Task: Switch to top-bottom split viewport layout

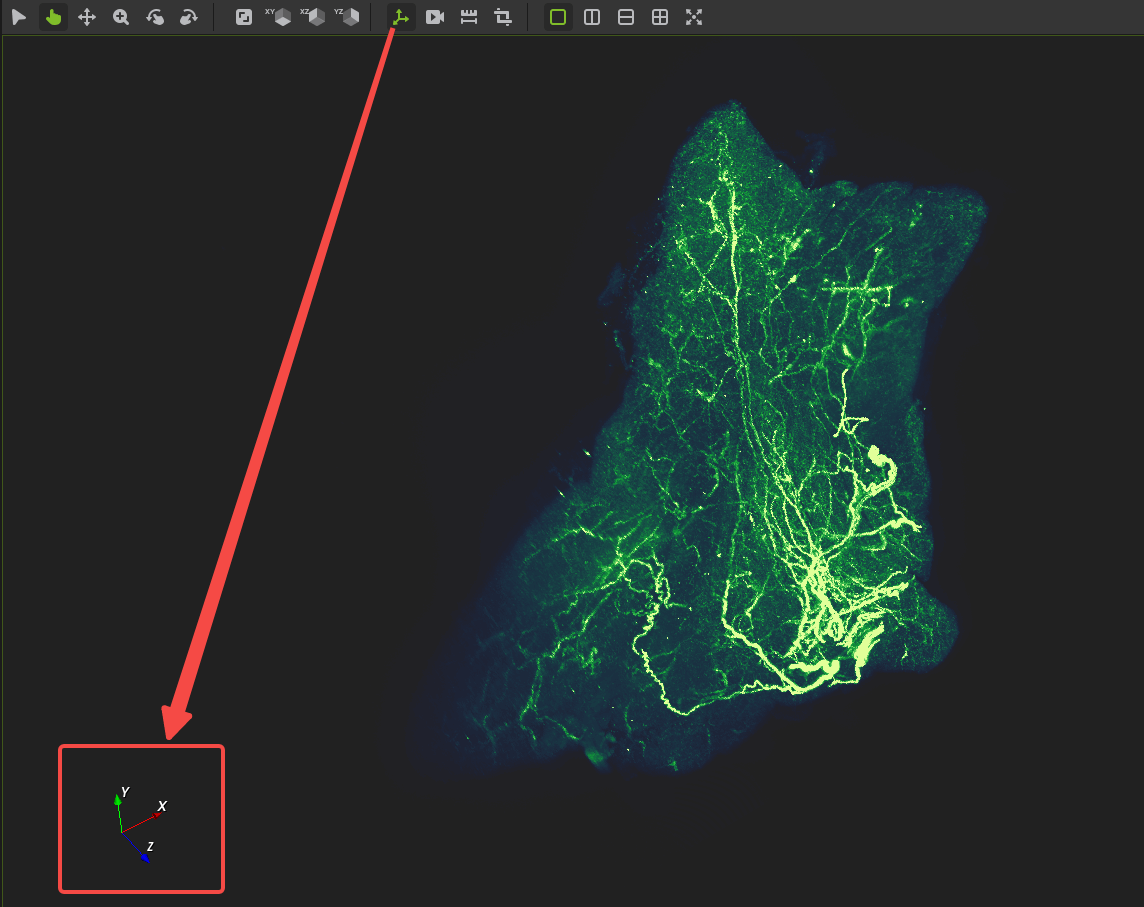Action: [626, 17]
